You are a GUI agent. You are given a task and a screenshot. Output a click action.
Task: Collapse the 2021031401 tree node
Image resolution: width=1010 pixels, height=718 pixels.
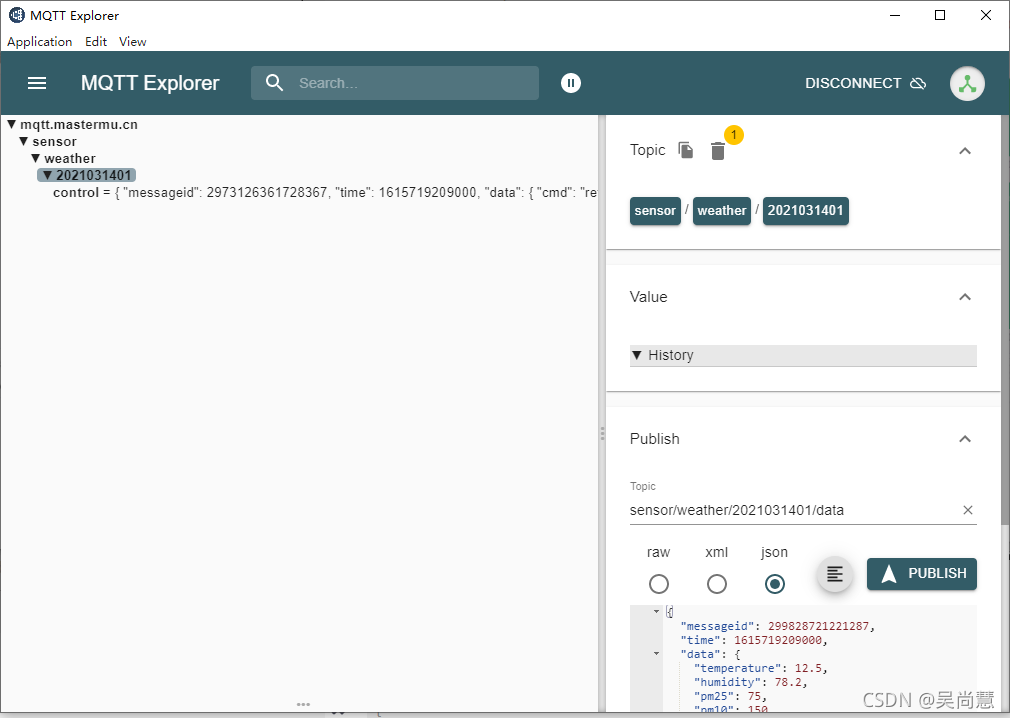tap(47, 175)
